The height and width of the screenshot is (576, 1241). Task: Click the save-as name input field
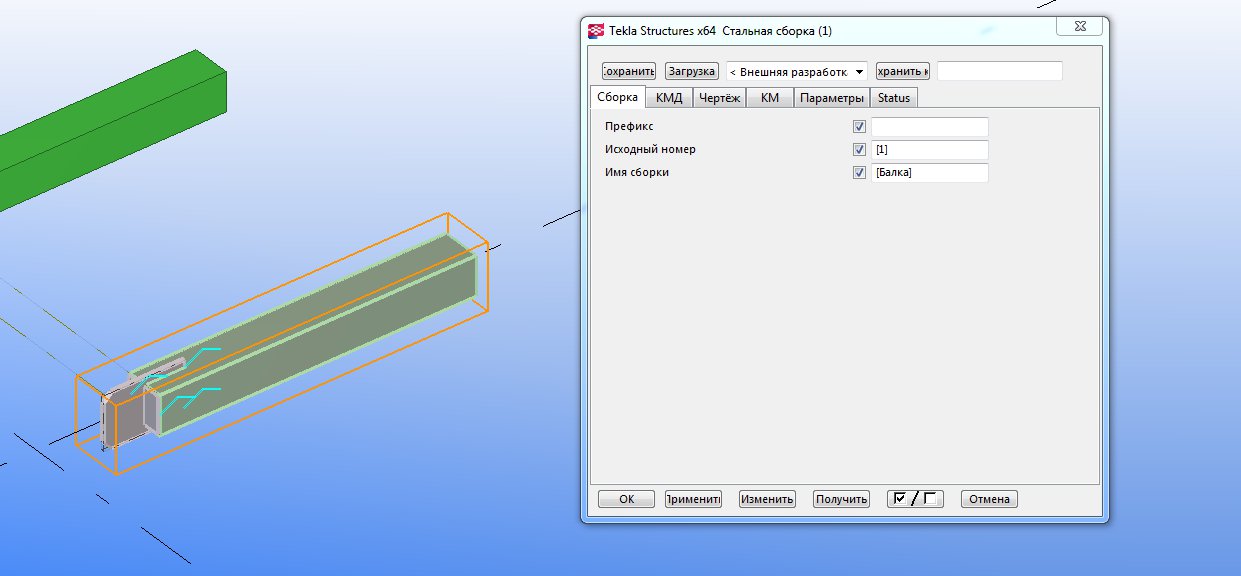pos(1000,71)
